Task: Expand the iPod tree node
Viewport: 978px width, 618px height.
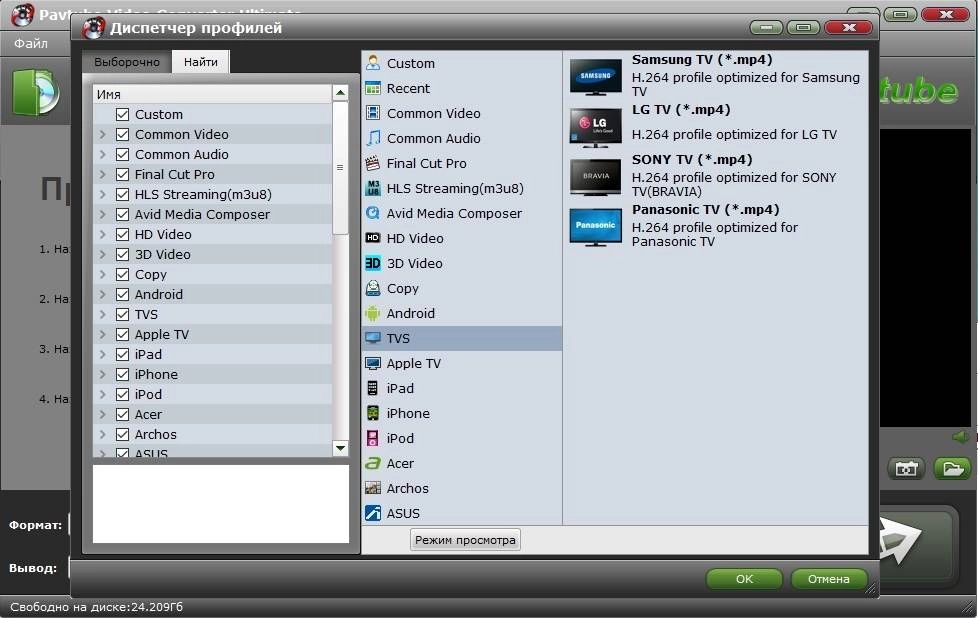Action: pos(103,394)
